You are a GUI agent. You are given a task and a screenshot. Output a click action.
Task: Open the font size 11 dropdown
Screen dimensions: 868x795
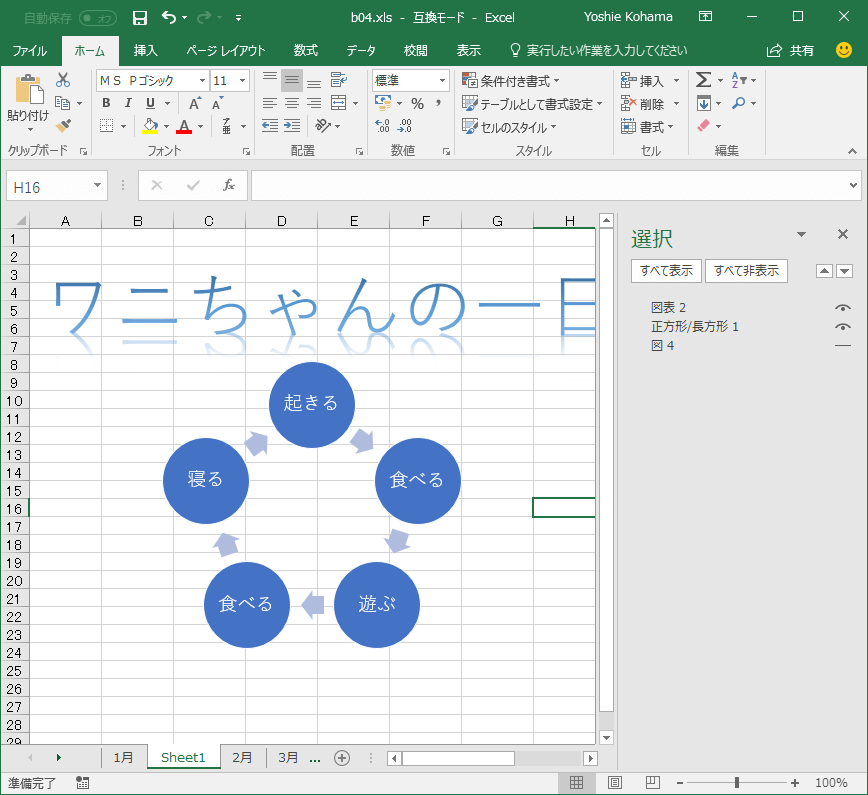tap(242, 81)
